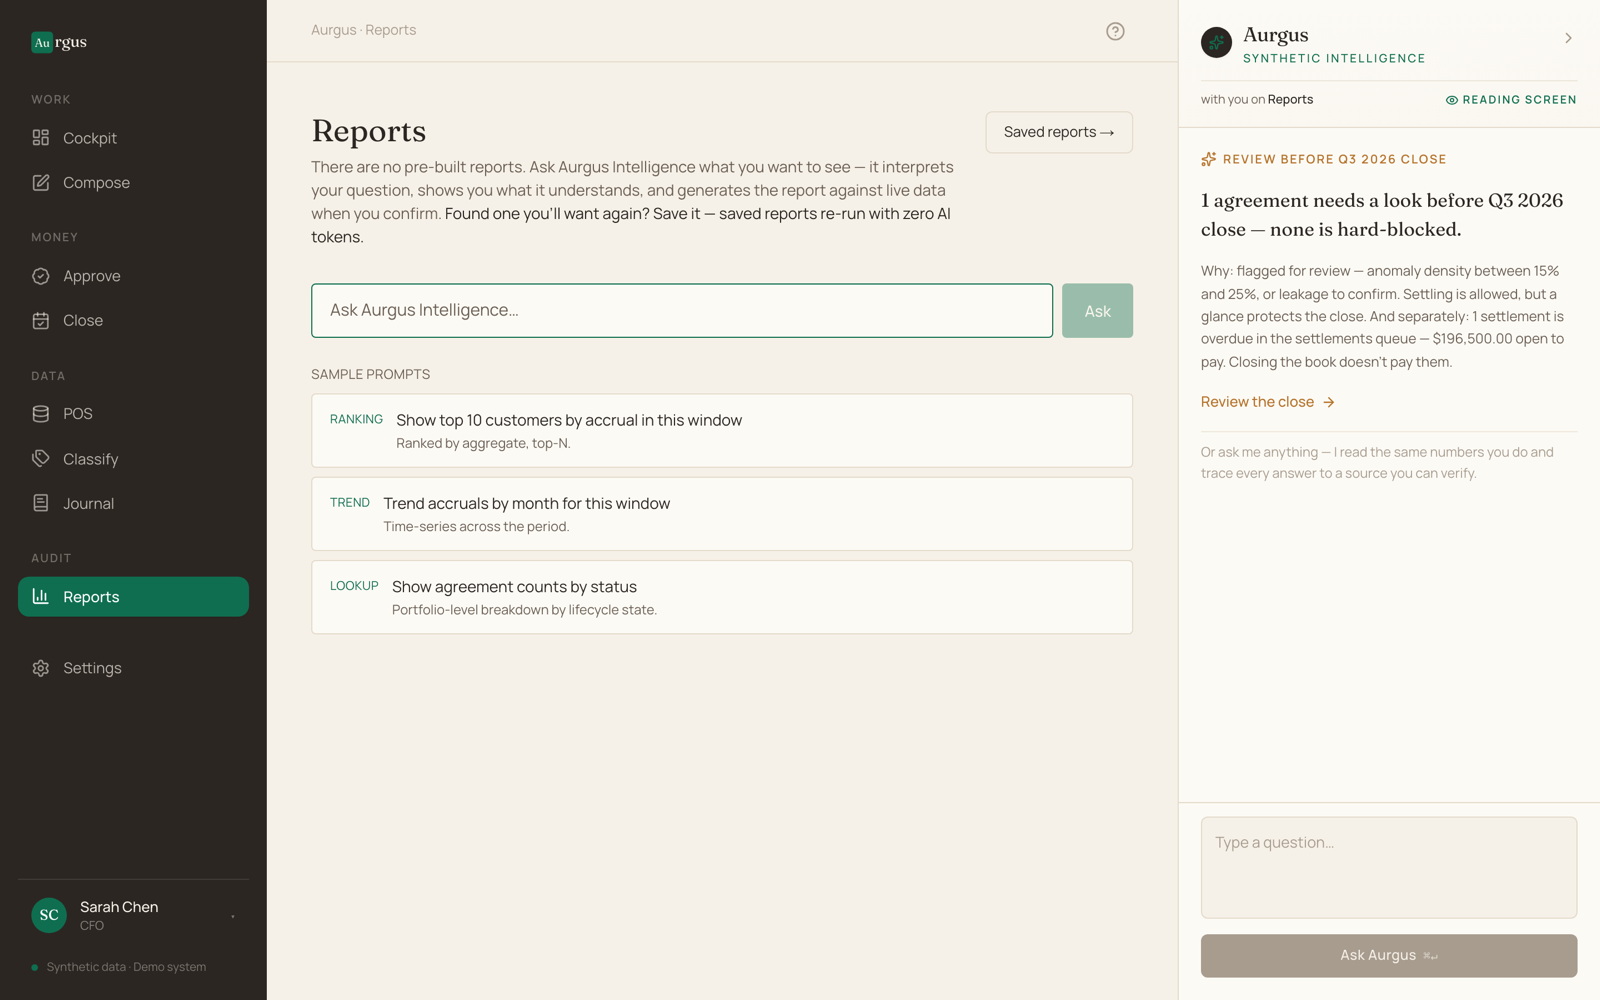Click the Ask Aurgus submit button
1600x1000 pixels.
(1389, 956)
